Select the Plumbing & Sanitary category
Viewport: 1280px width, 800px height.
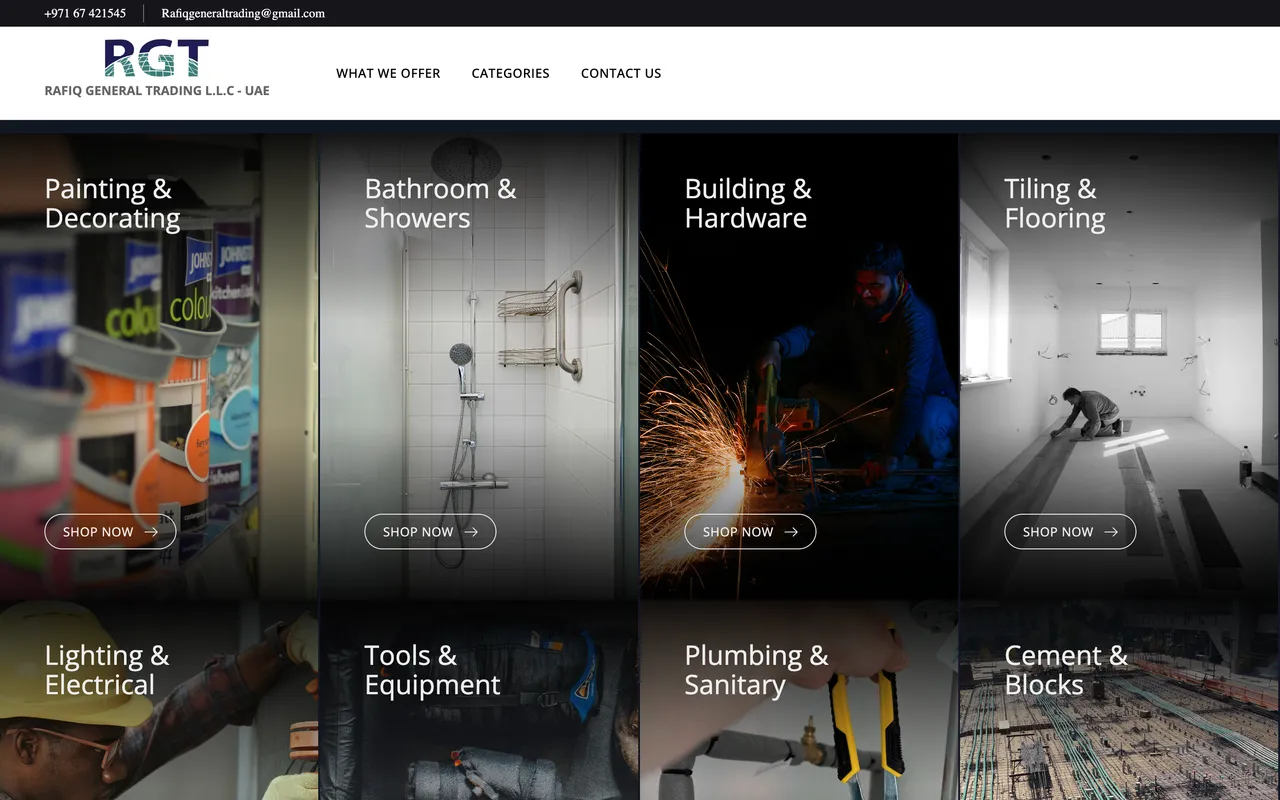coord(756,670)
